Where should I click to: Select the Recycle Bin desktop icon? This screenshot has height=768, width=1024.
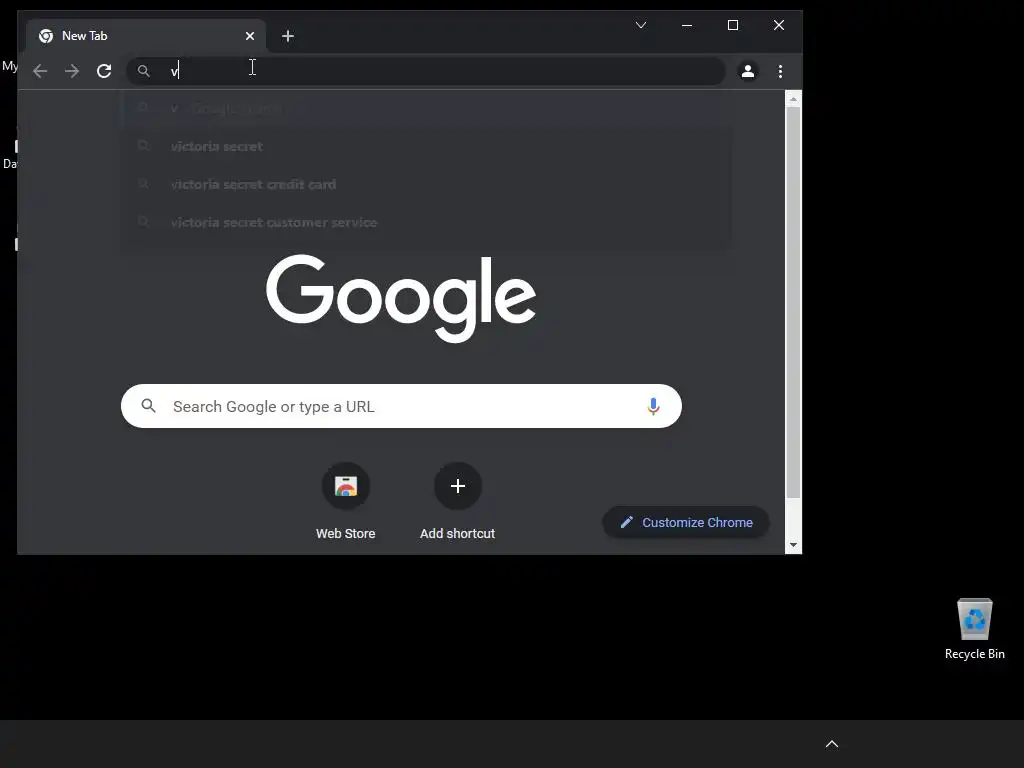pos(974,630)
